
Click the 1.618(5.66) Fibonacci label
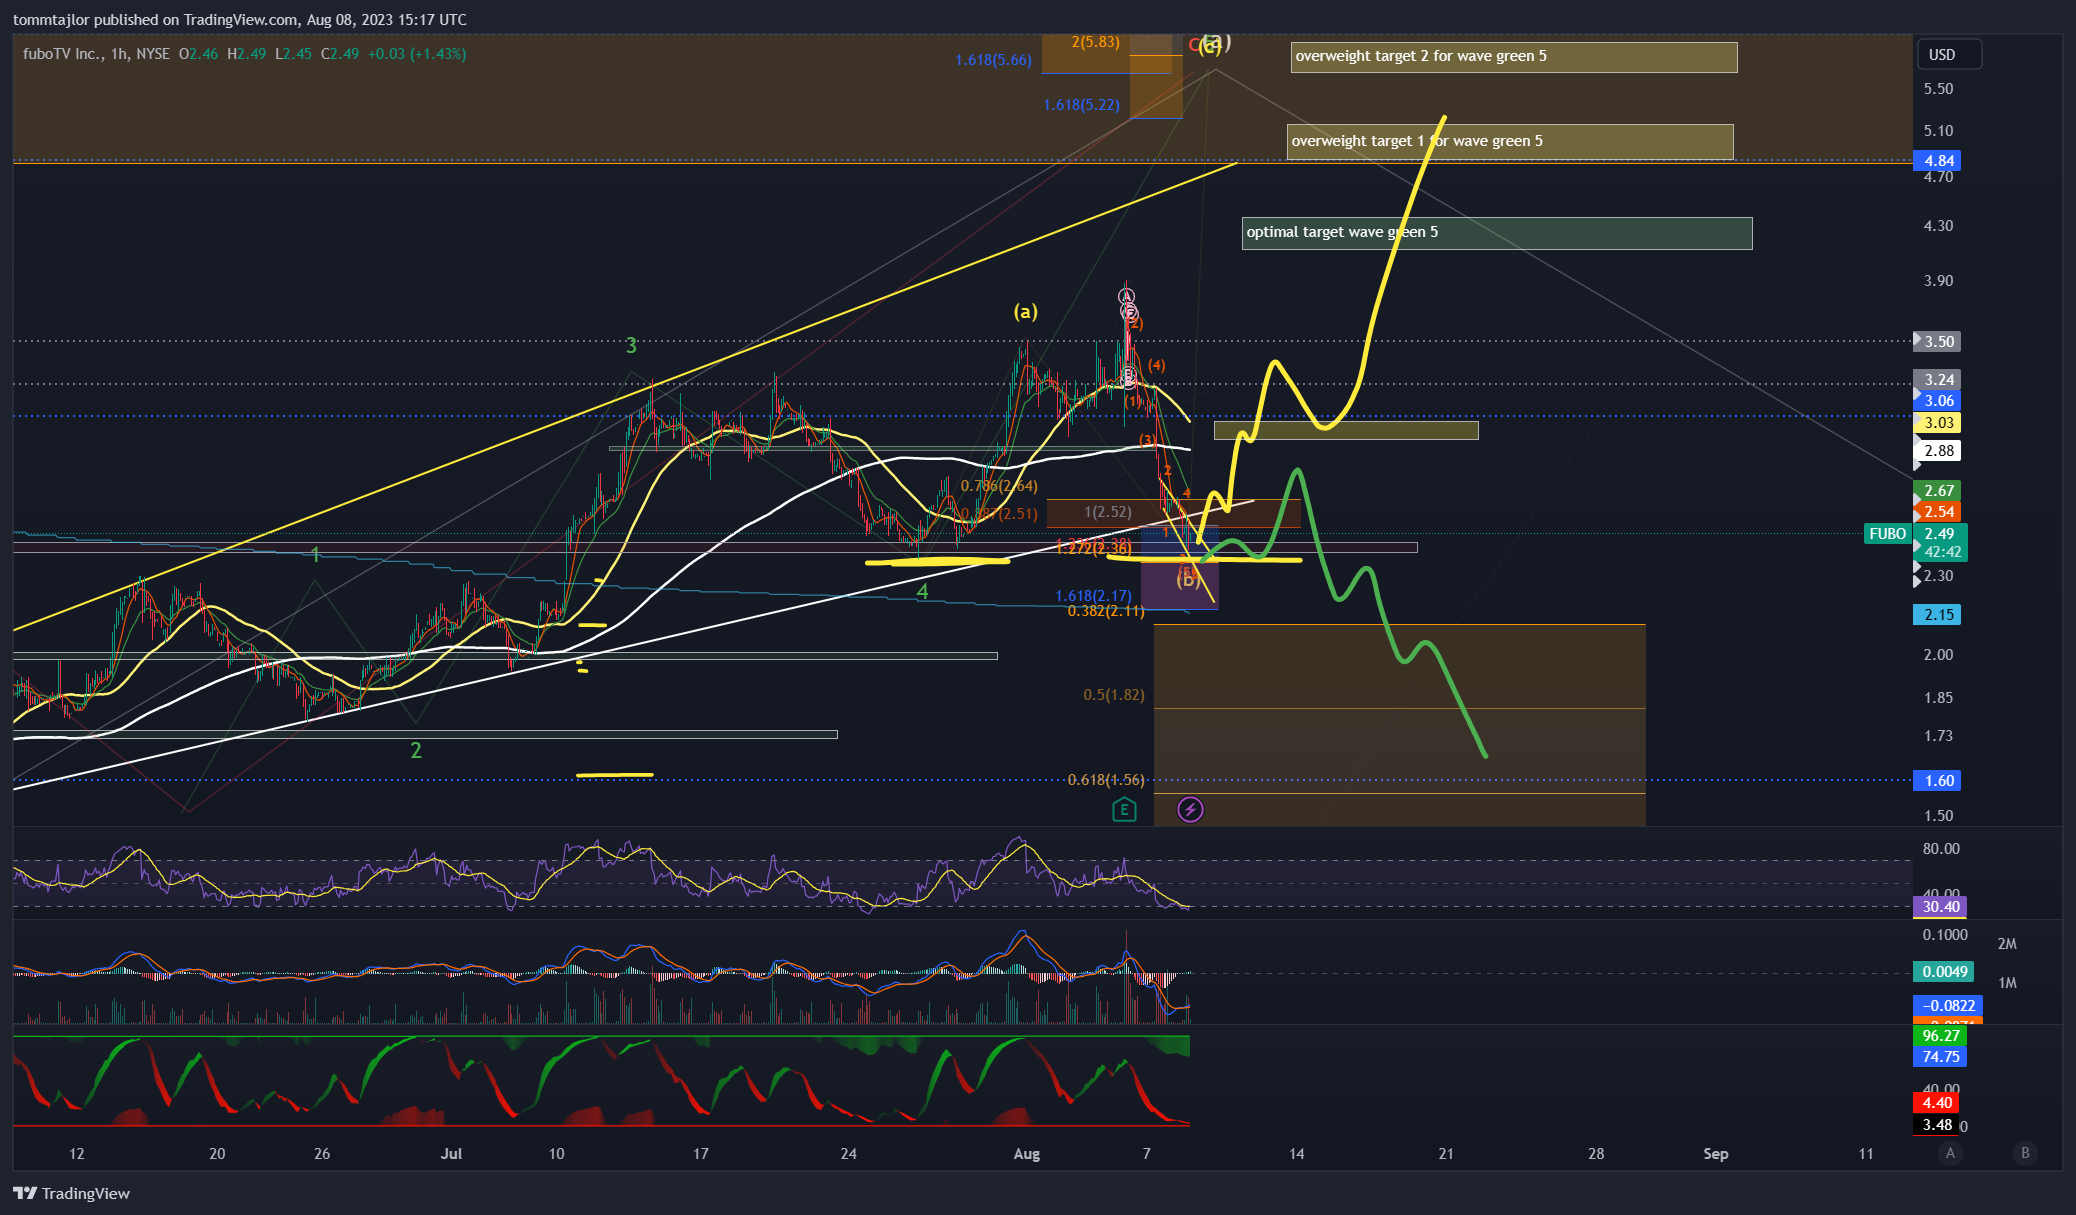[993, 60]
